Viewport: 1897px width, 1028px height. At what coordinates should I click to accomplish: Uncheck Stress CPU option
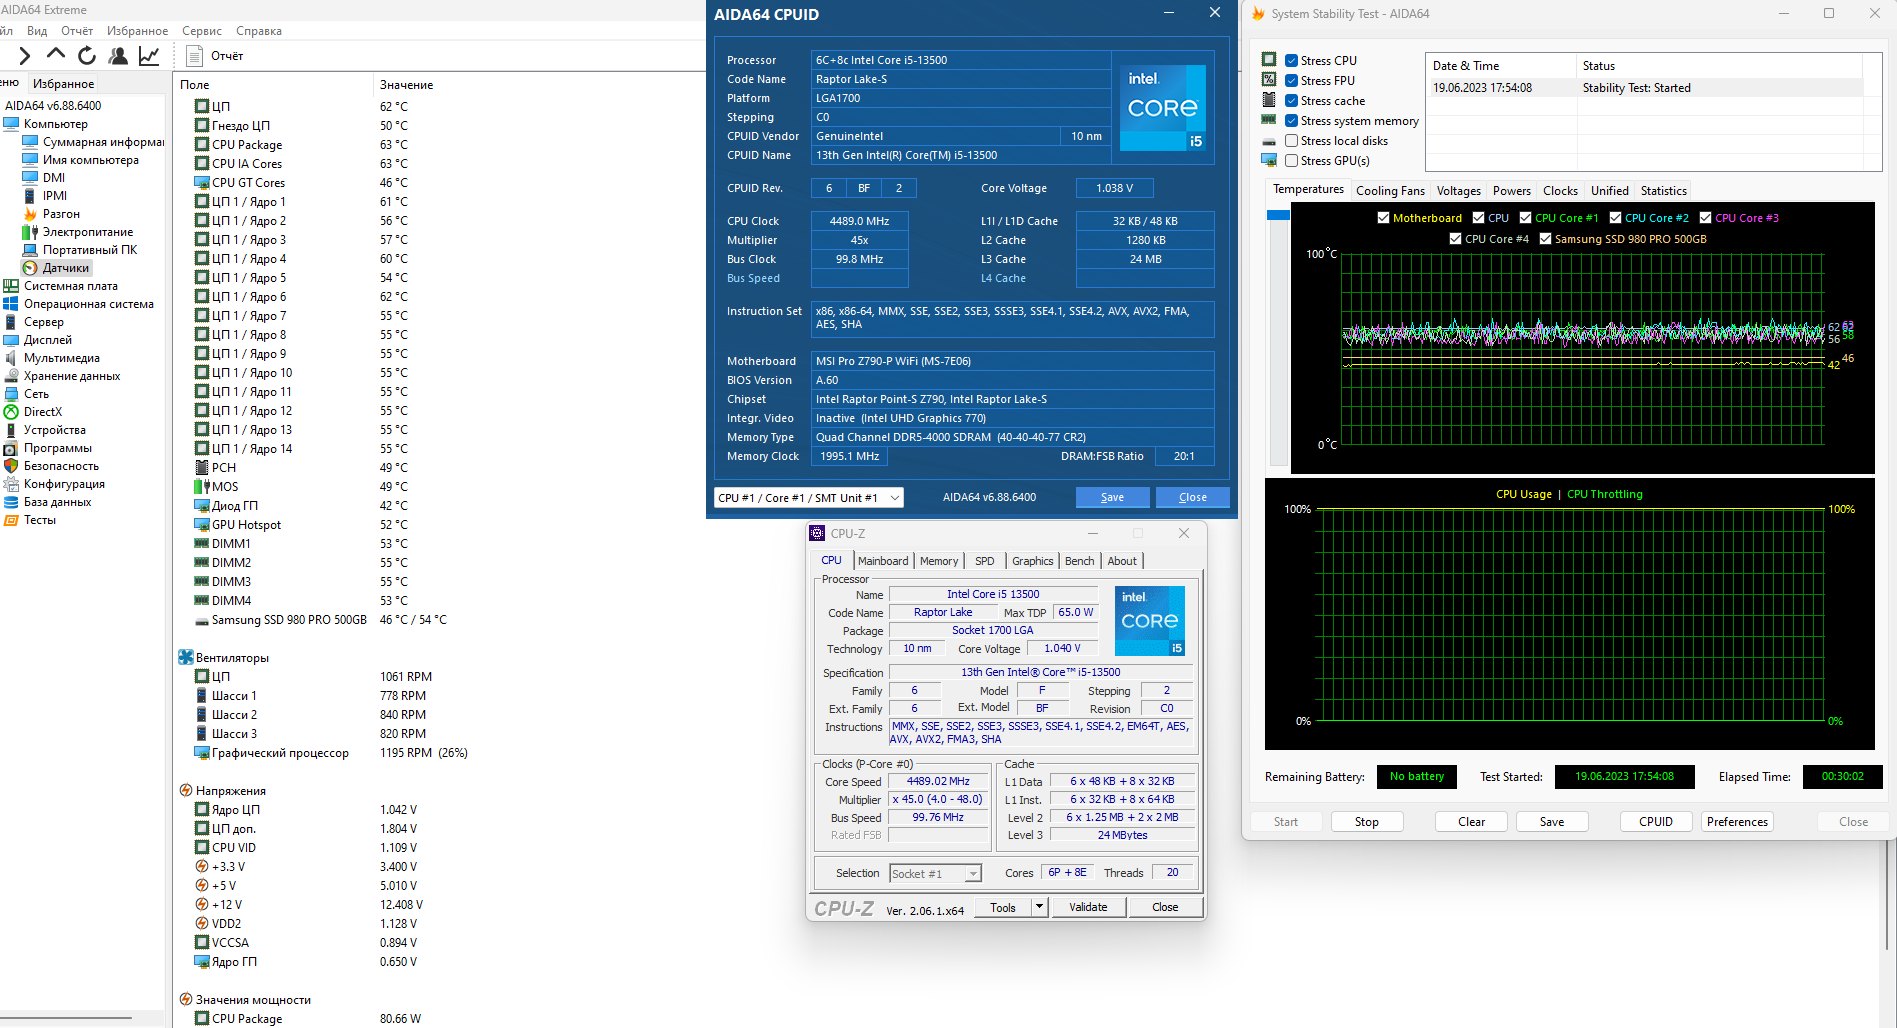(x=1292, y=61)
